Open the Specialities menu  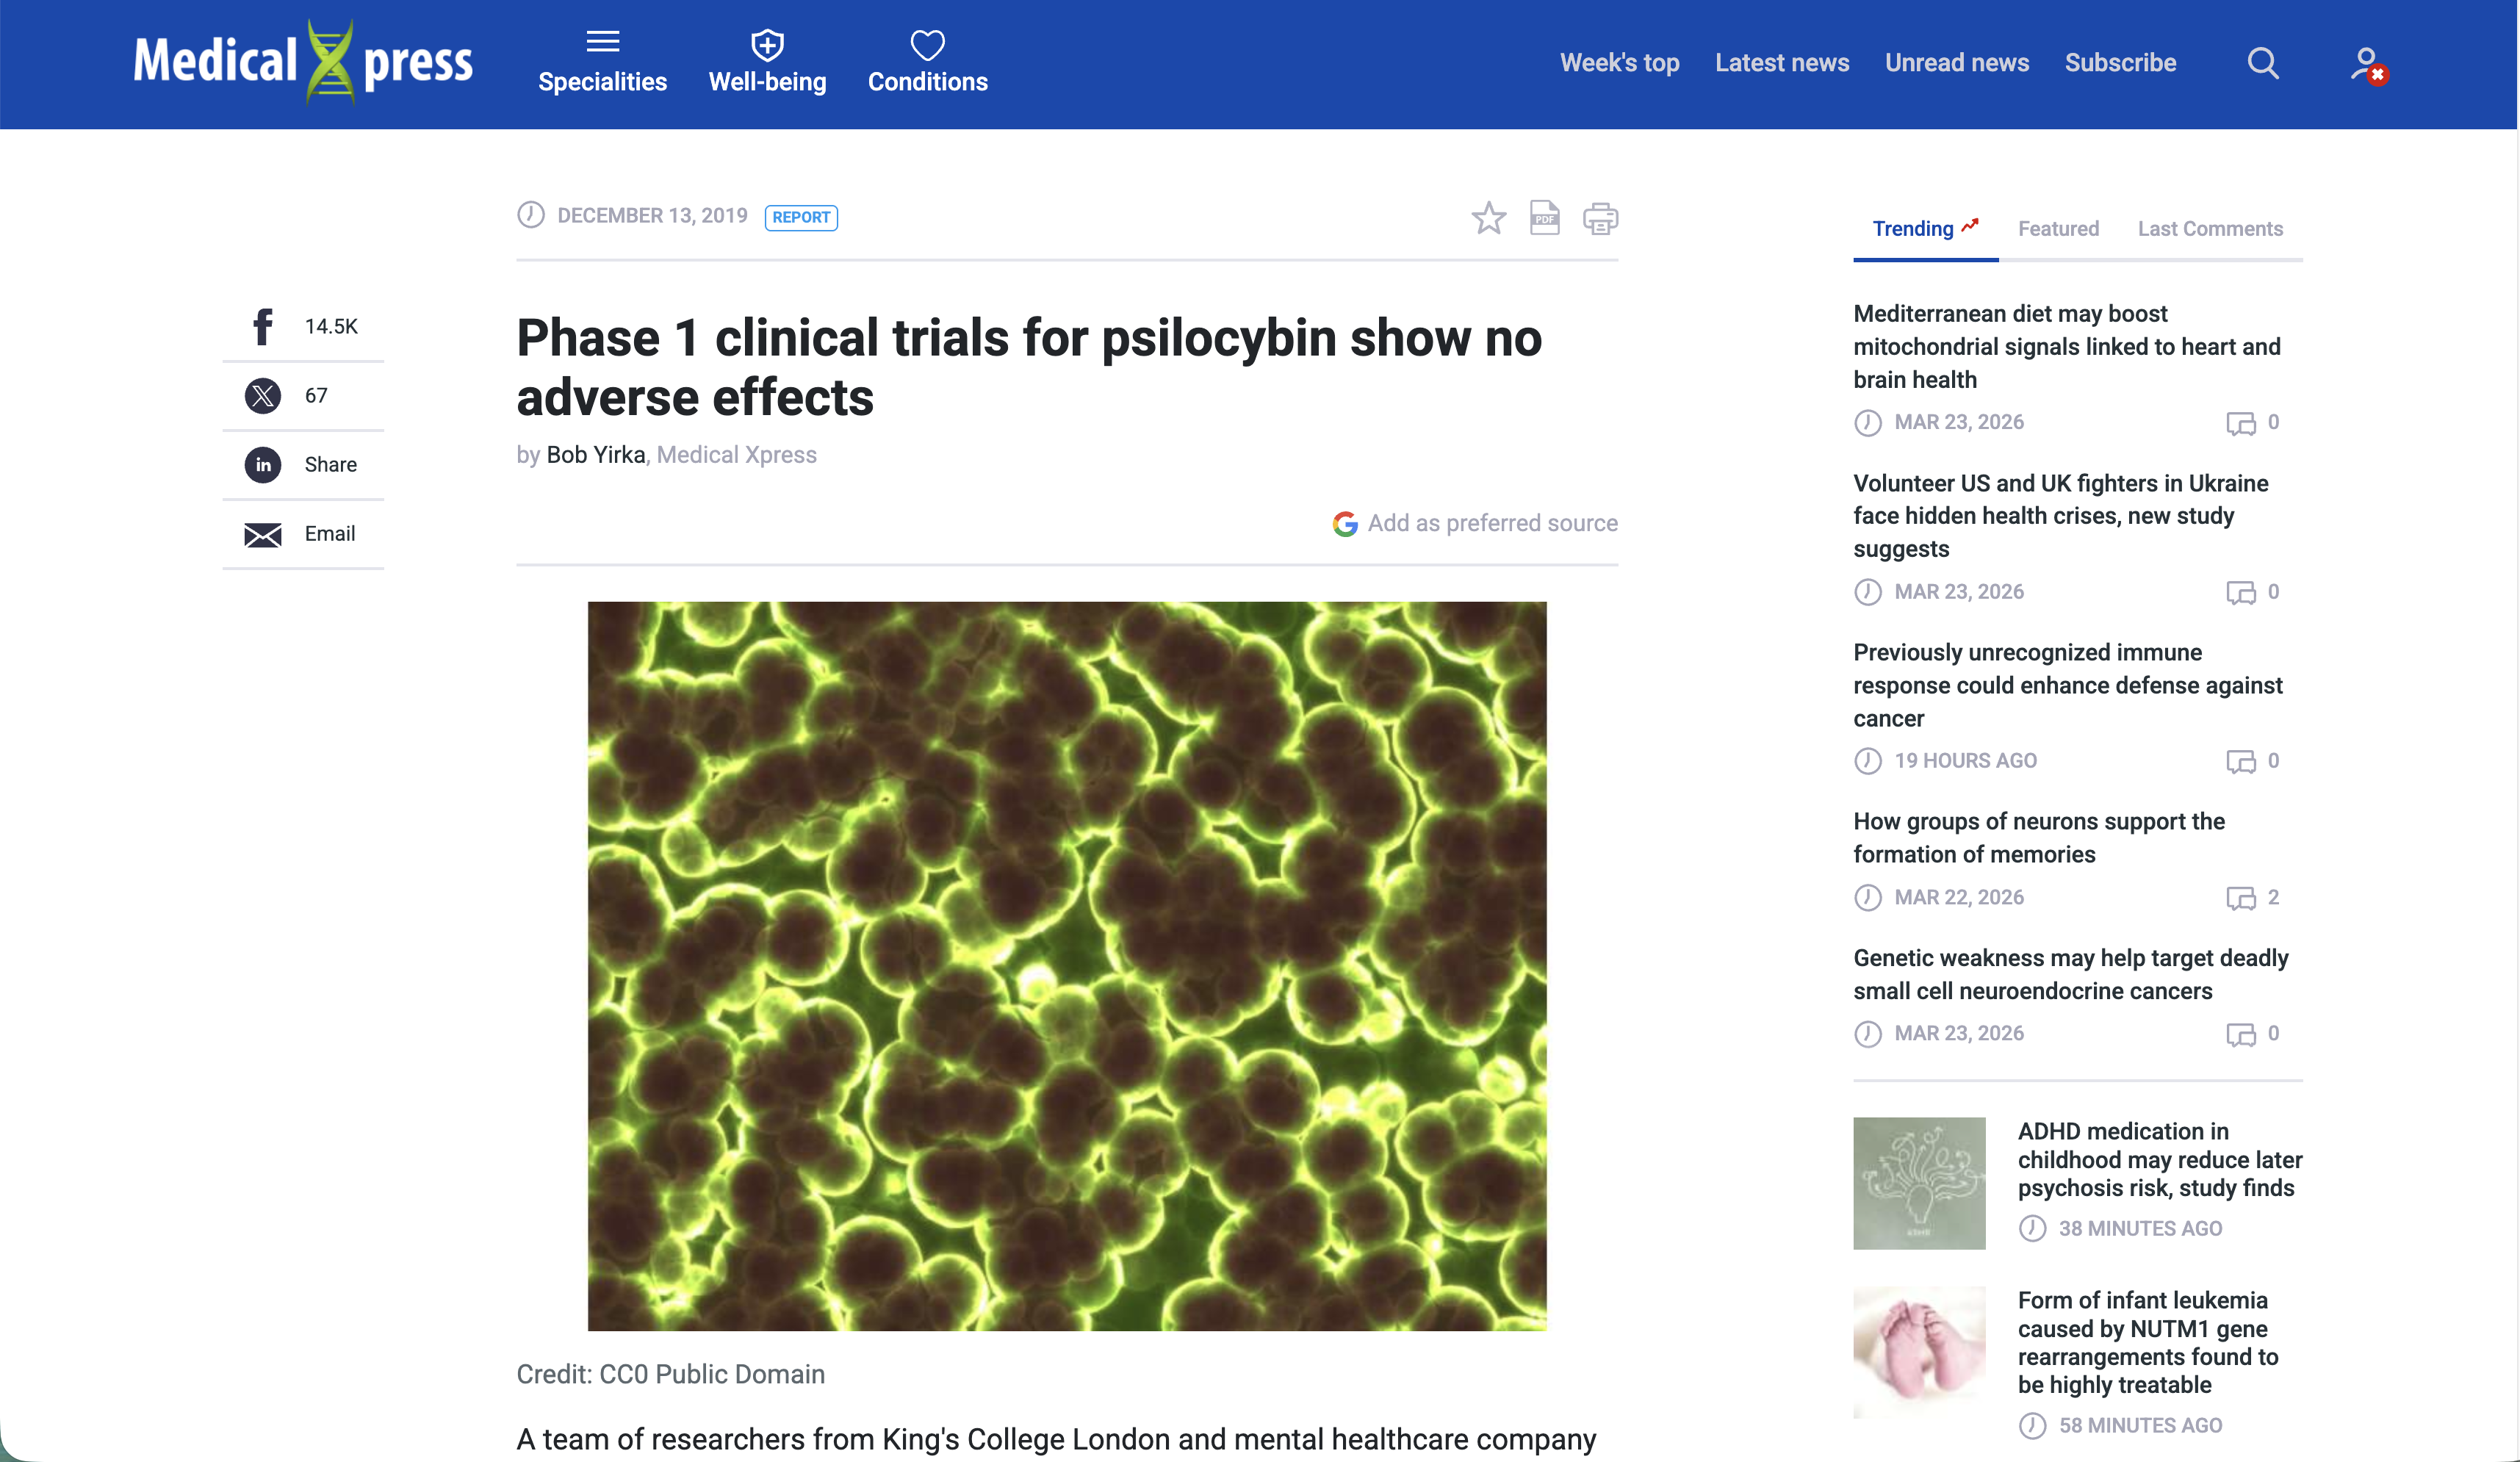pyautogui.click(x=602, y=62)
